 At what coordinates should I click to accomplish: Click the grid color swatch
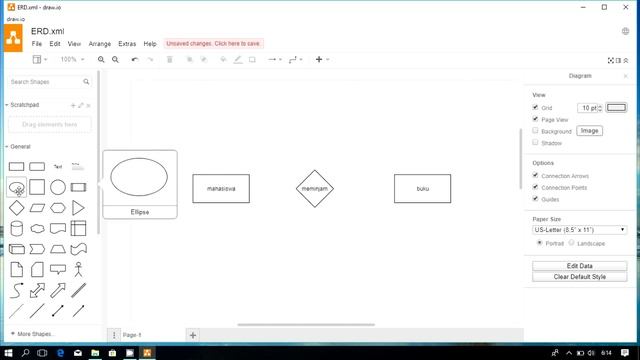pos(616,108)
